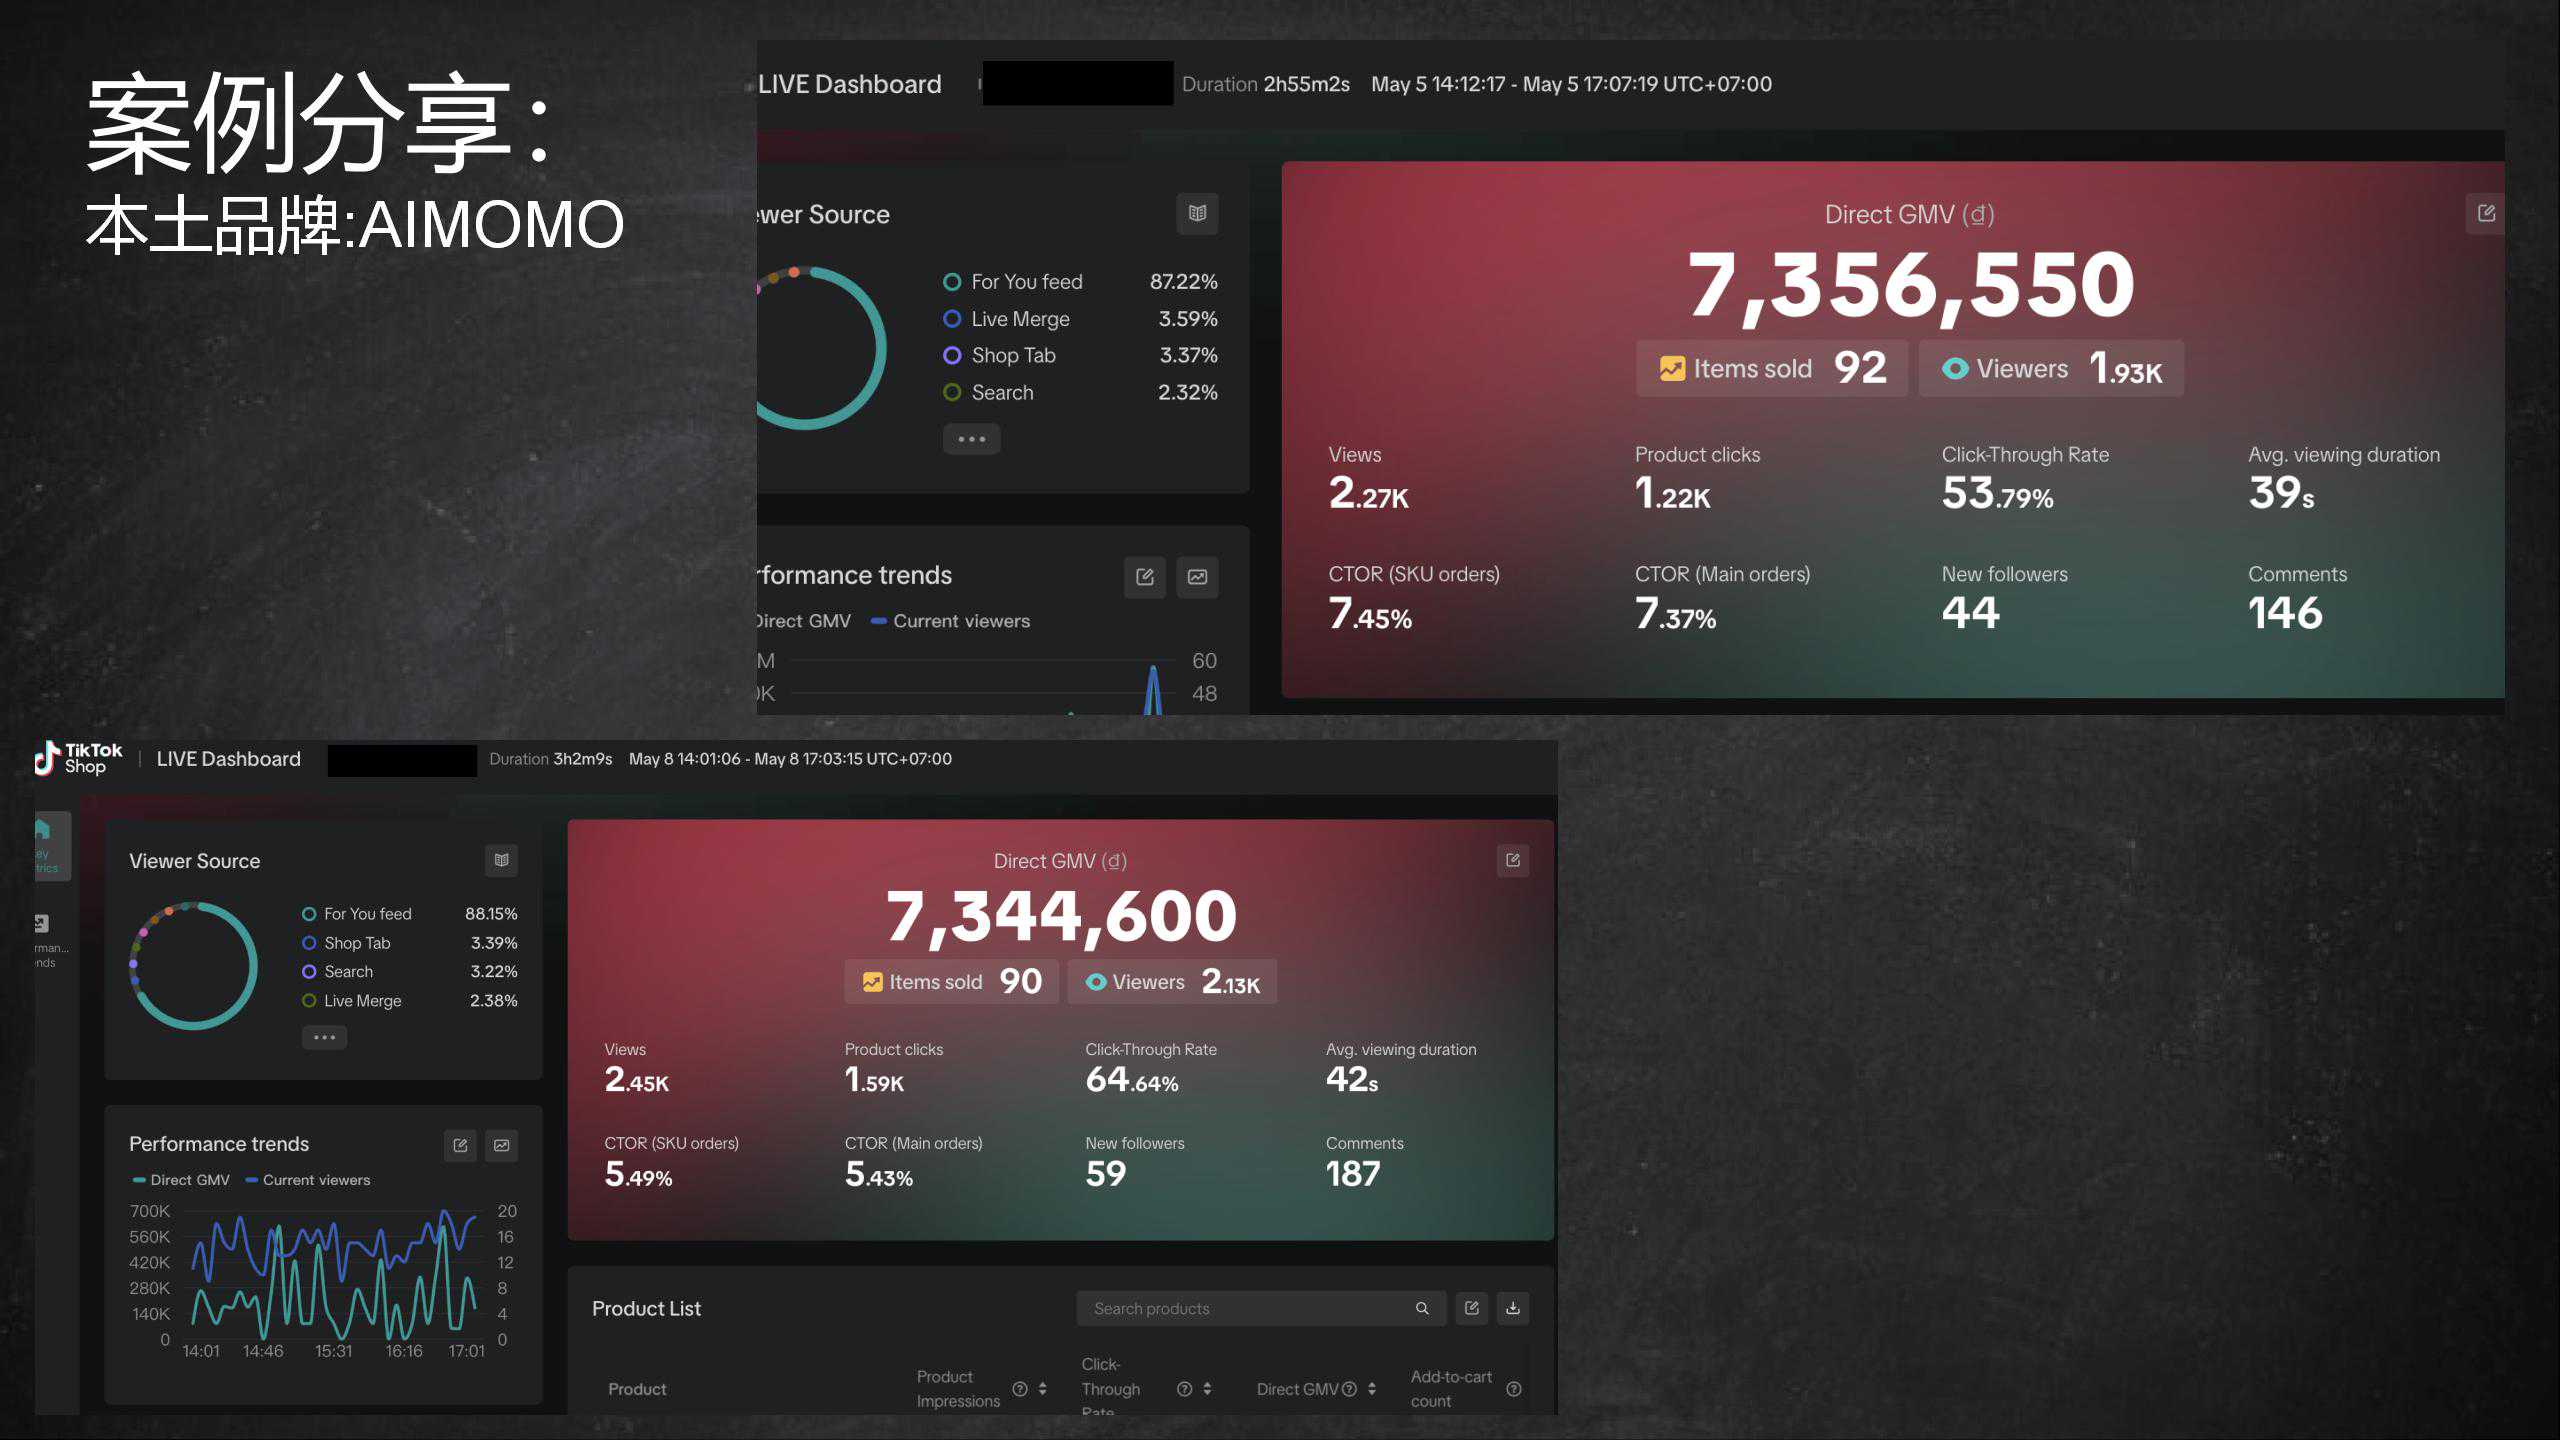Toggle Current viewers series in May 8 trends legend

coord(308,1180)
